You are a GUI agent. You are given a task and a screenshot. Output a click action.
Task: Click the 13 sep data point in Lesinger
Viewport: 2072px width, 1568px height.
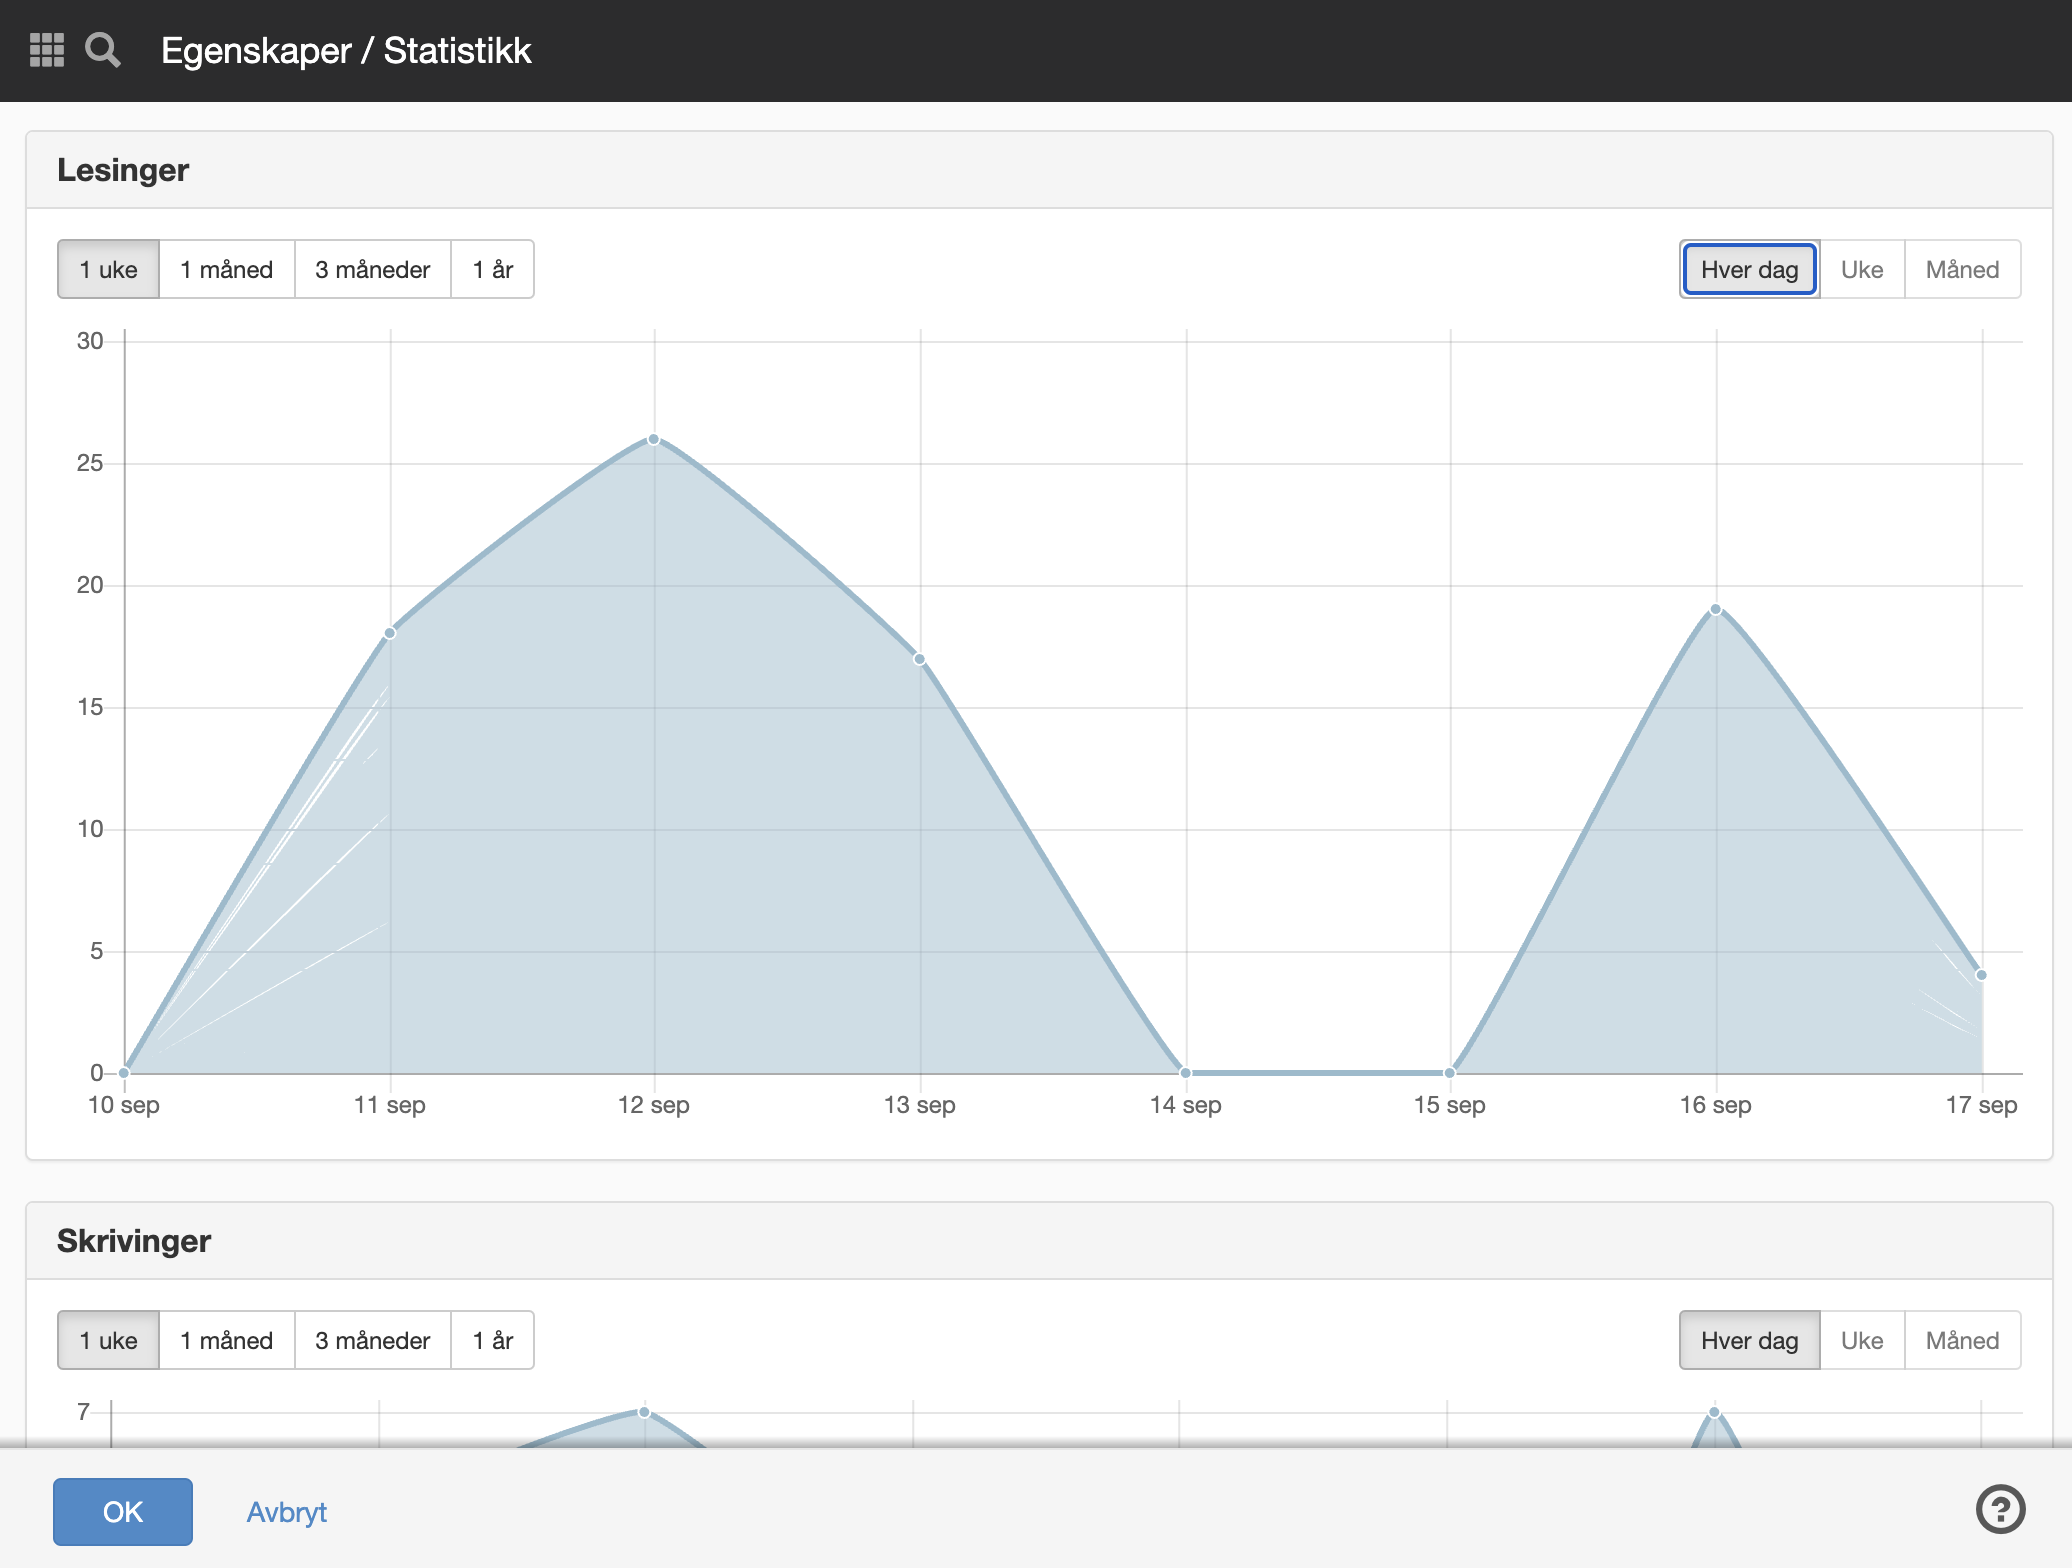point(919,659)
